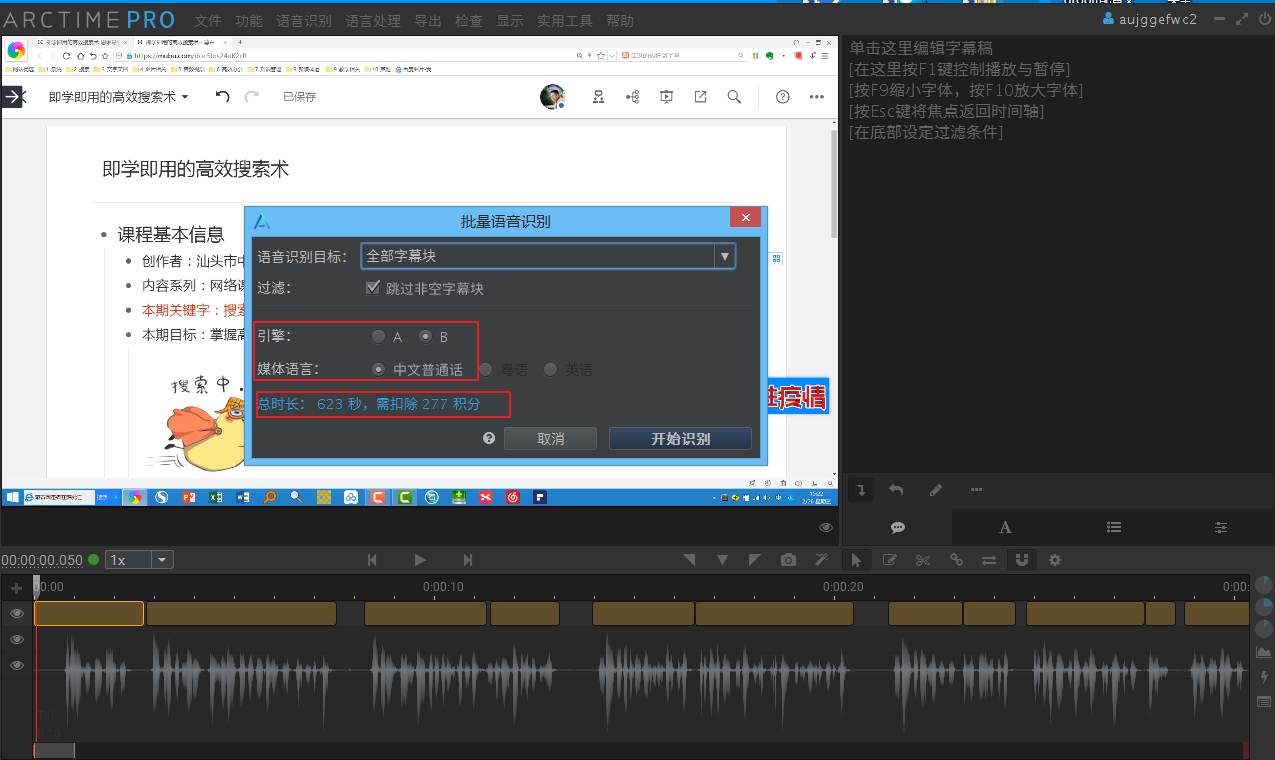The image size is (1275, 760).
Task: Click the pencil edit icon in right panel
Action: pyautogui.click(x=935, y=490)
